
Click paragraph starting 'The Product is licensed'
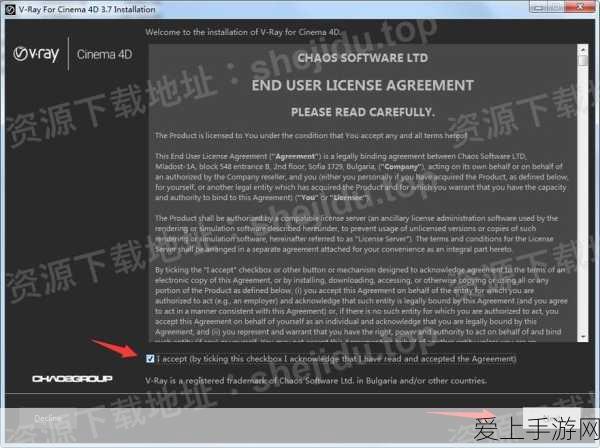(311, 135)
